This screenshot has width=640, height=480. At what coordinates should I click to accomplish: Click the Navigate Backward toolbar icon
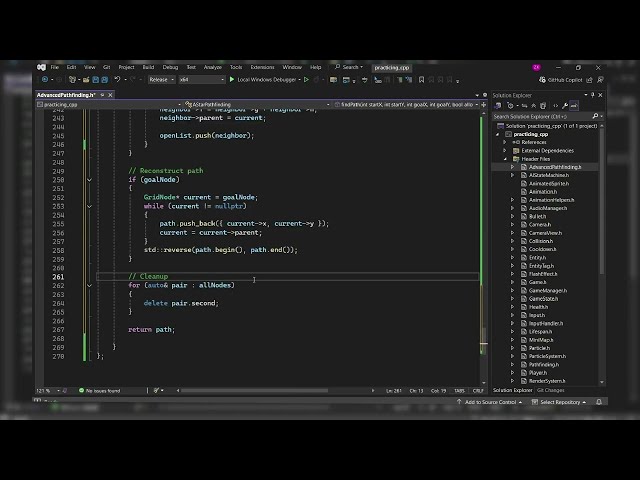click(45, 79)
